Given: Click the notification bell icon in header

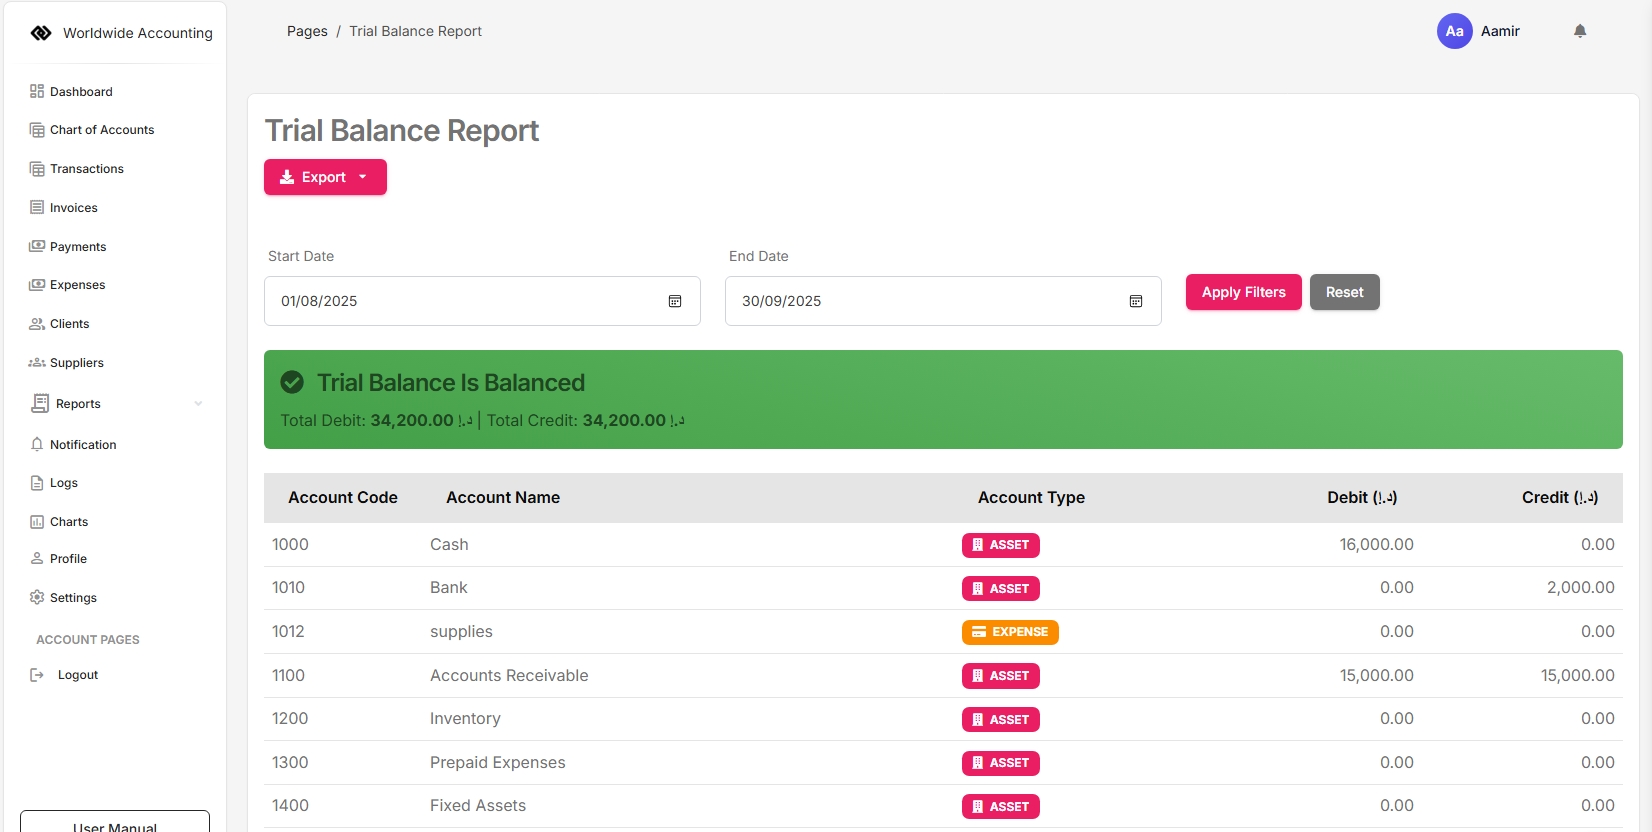Looking at the screenshot, I should 1580,31.
